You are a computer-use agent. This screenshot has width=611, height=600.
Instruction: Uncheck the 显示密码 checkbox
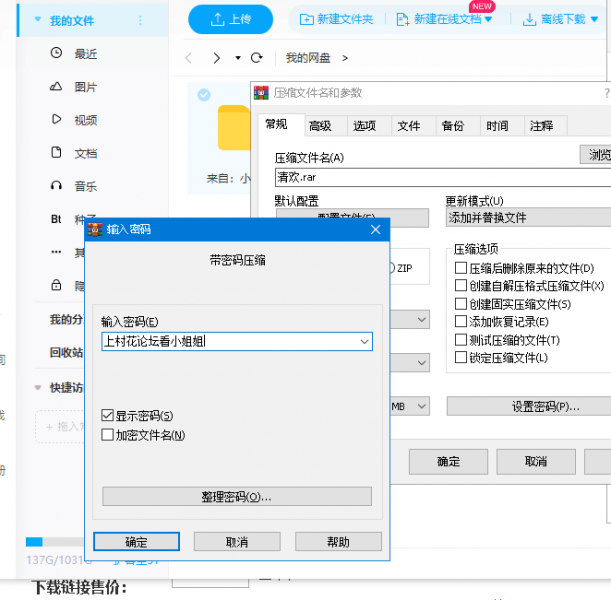tap(108, 415)
